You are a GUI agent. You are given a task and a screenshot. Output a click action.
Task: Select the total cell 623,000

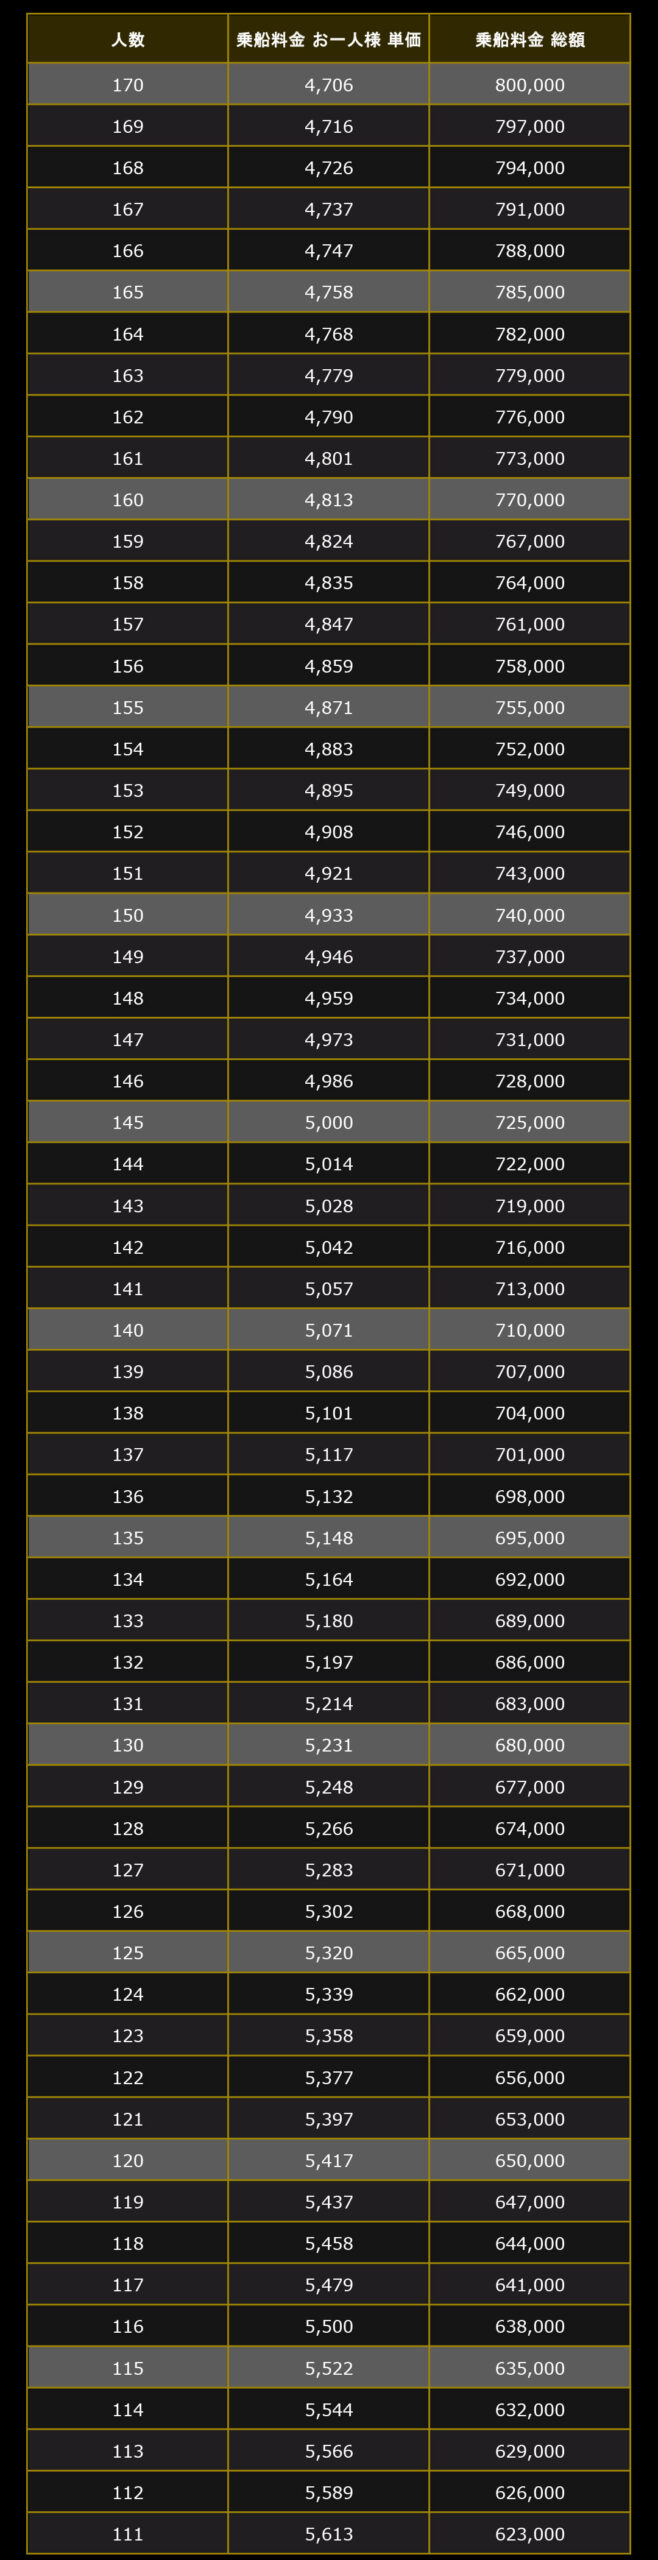pyautogui.click(x=530, y=2533)
